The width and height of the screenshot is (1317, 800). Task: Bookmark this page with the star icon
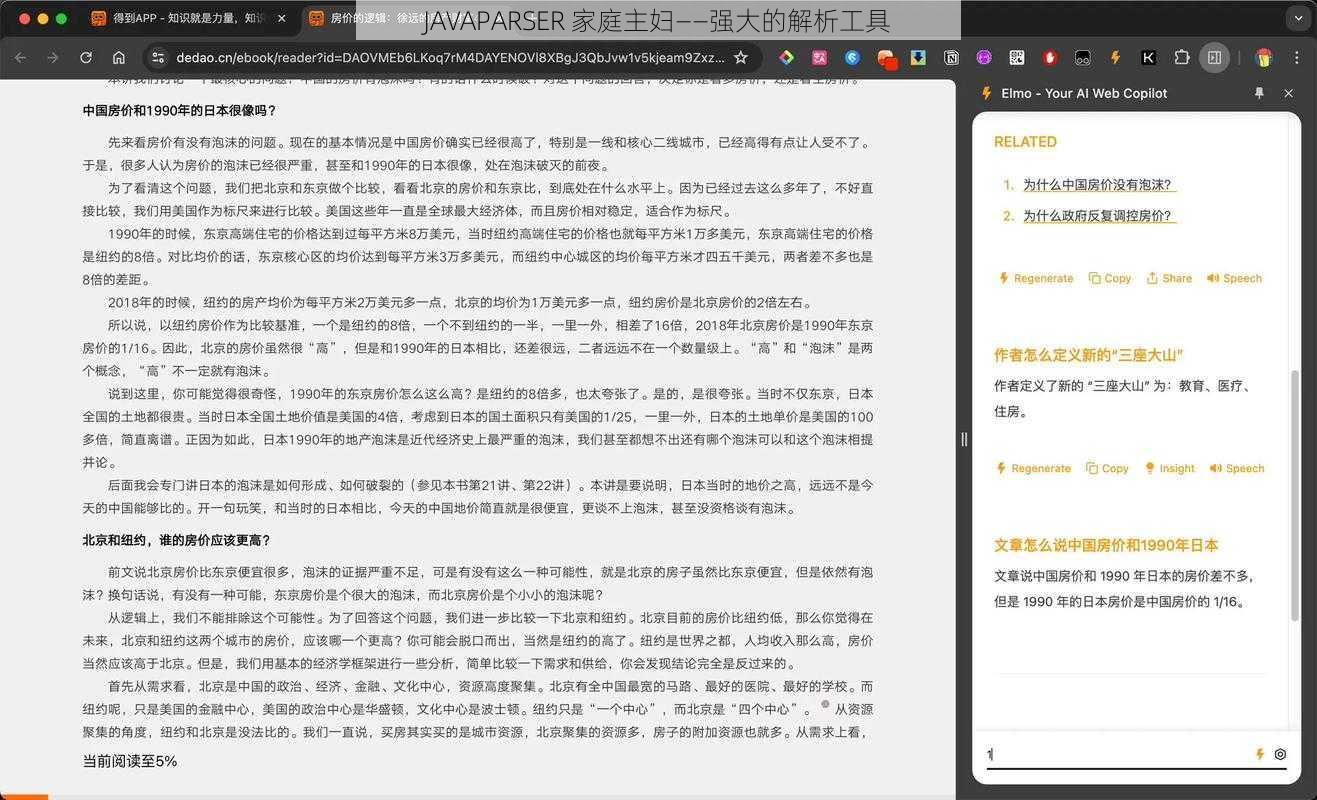(740, 58)
